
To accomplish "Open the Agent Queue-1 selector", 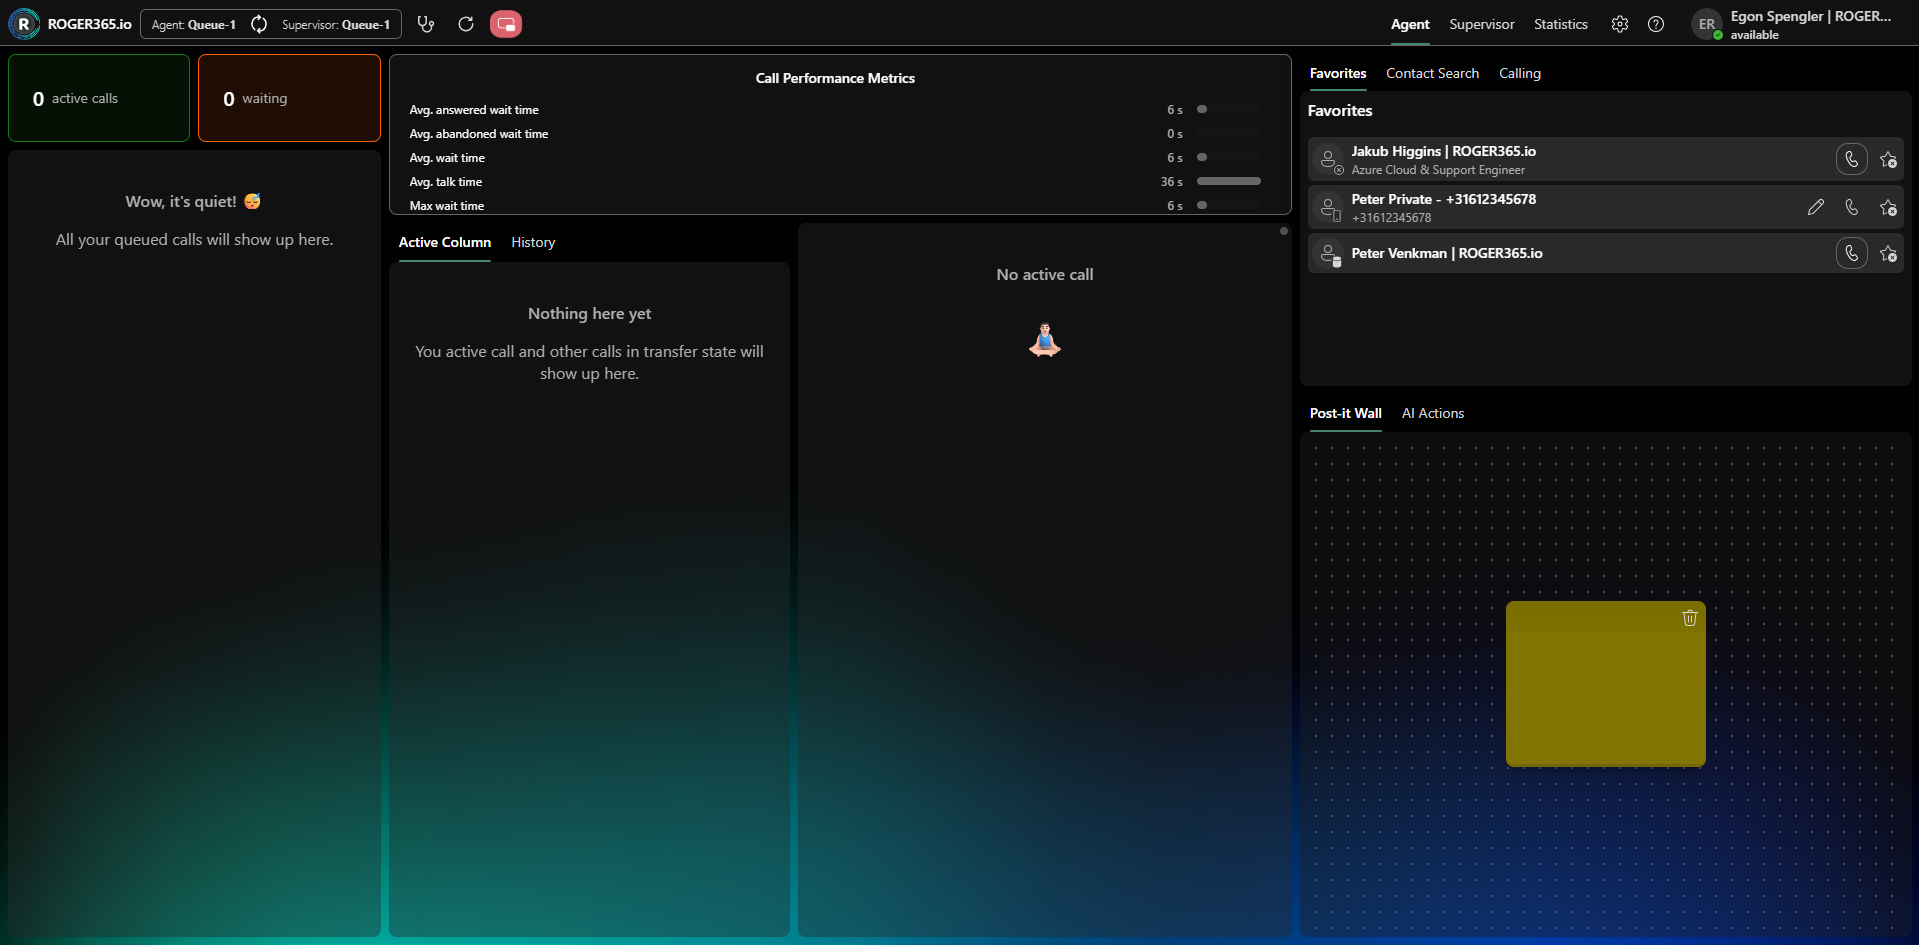I will [x=194, y=24].
